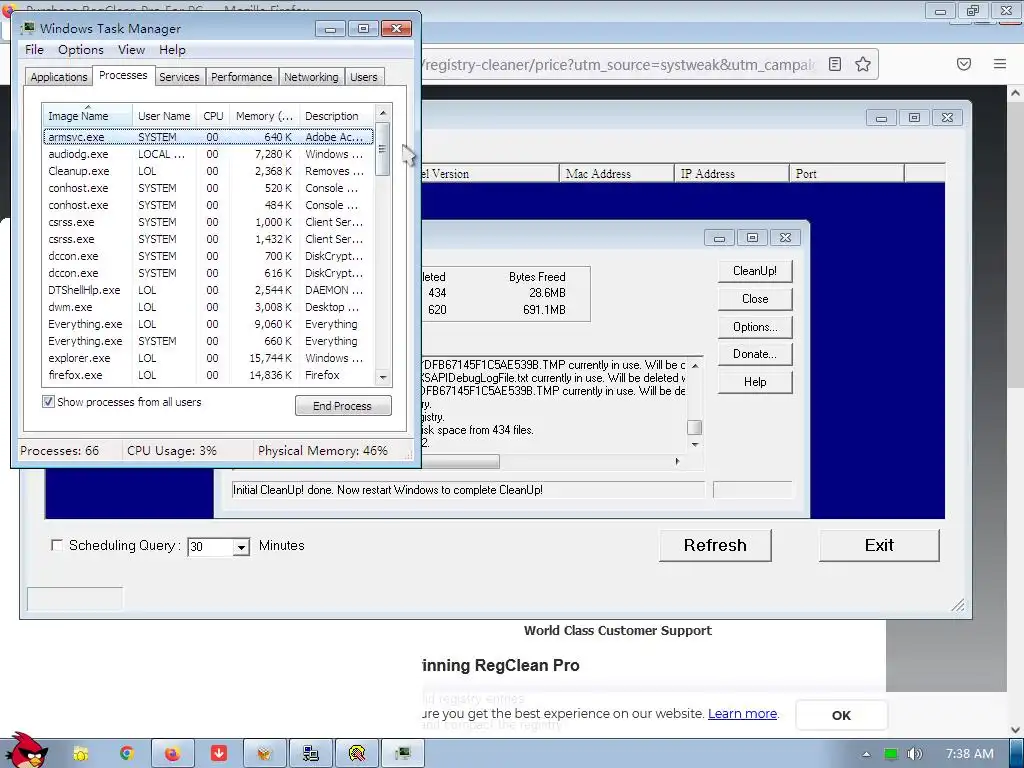
Task: Select the DTShellHlp.exe process
Action: pos(208,290)
